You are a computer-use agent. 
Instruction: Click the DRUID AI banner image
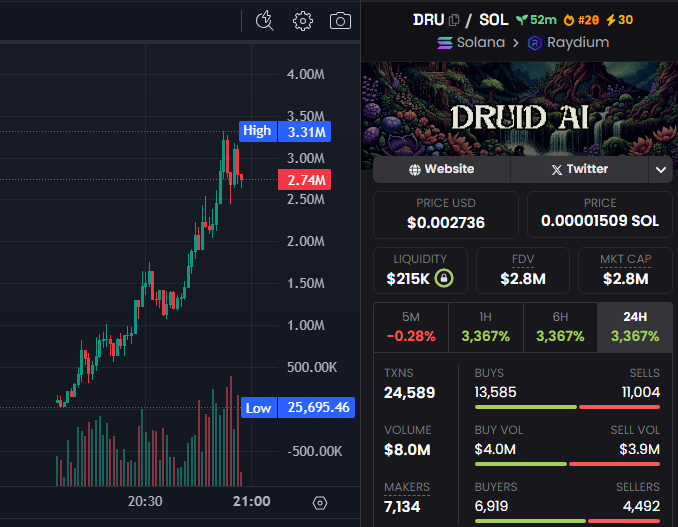point(519,109)
